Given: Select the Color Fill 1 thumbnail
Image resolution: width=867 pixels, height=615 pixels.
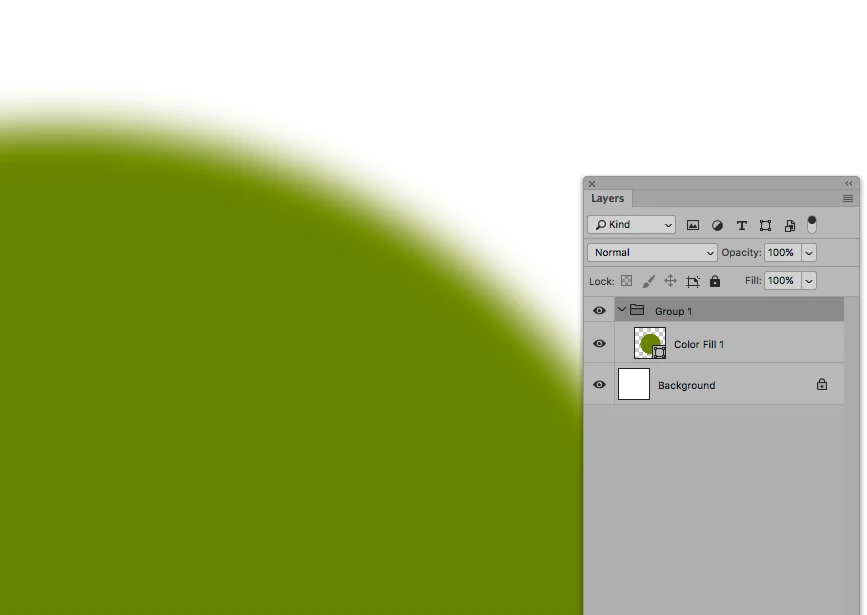Looking at the screenshot, I should (650, 343).
